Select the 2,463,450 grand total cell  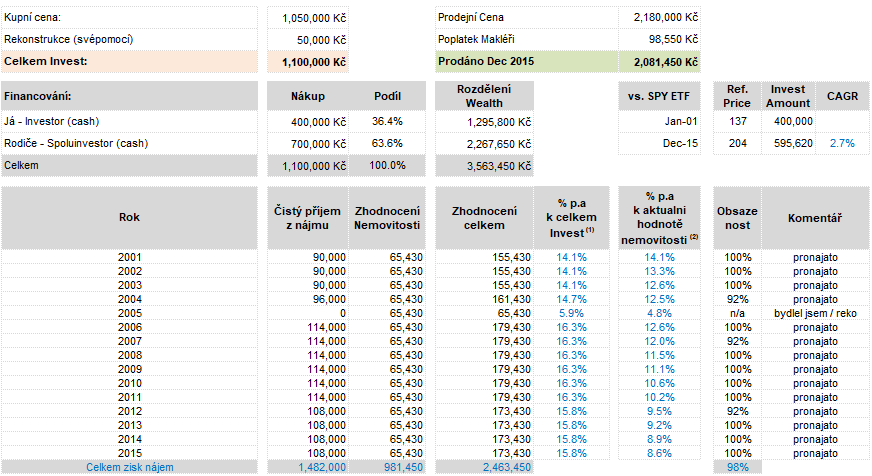coord(484,468)
